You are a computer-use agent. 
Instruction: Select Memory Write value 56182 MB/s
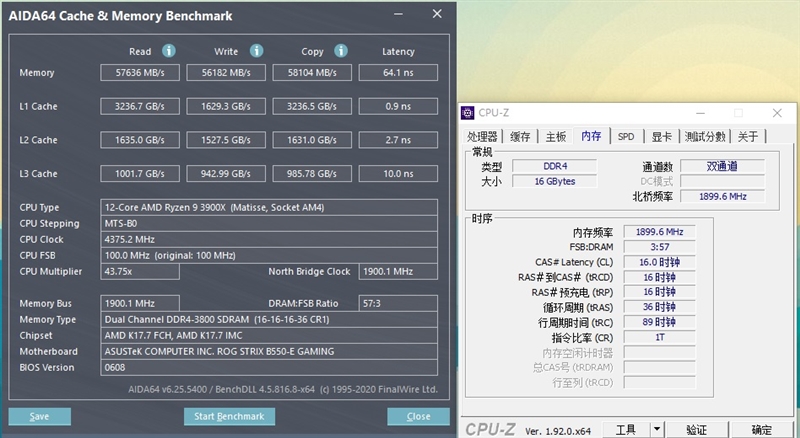pyautogui.click(x=226, y=72)
